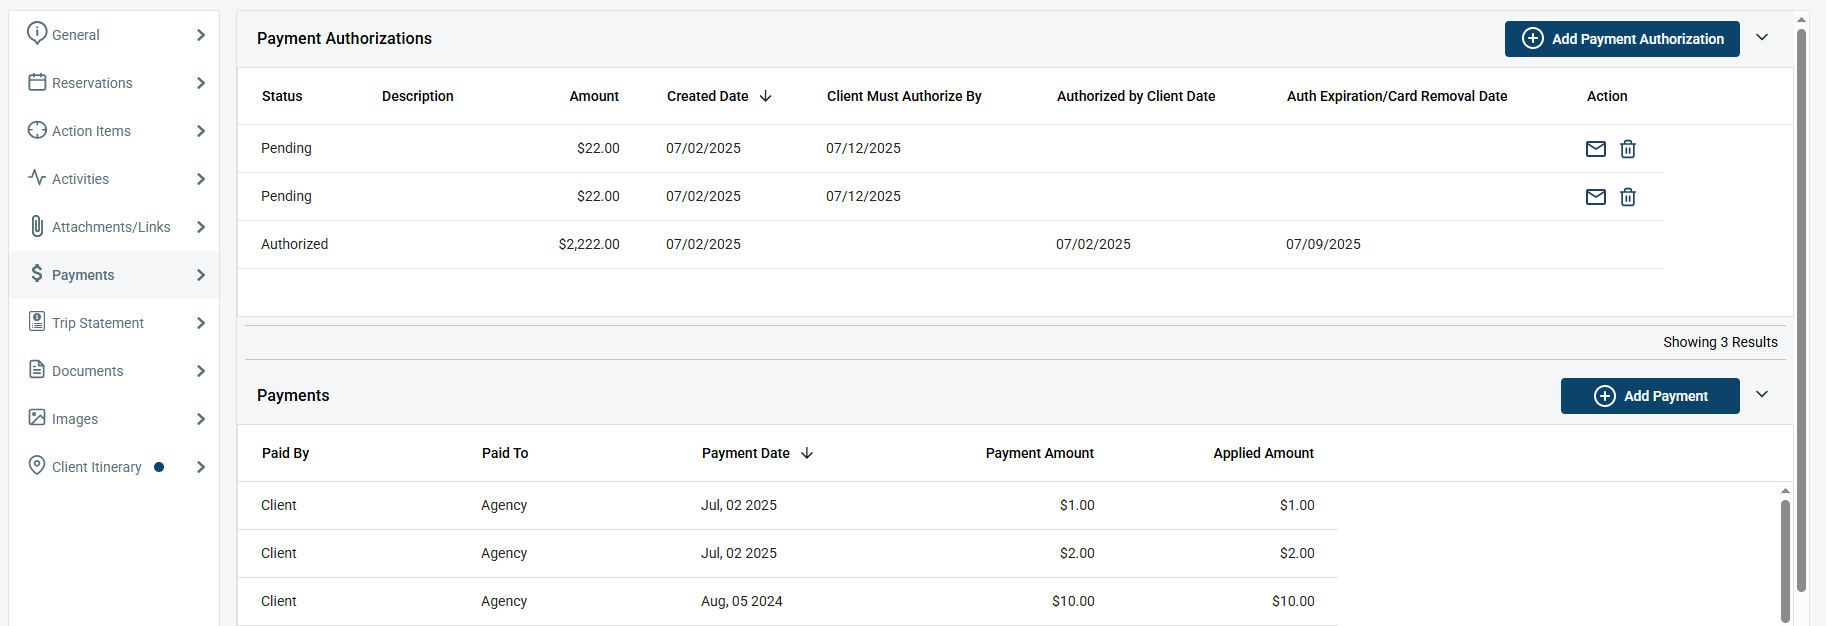Click the Activities pulse icon
Image resolution: width=1826 pixels, height=626 pixels.
tap(37, 177)
